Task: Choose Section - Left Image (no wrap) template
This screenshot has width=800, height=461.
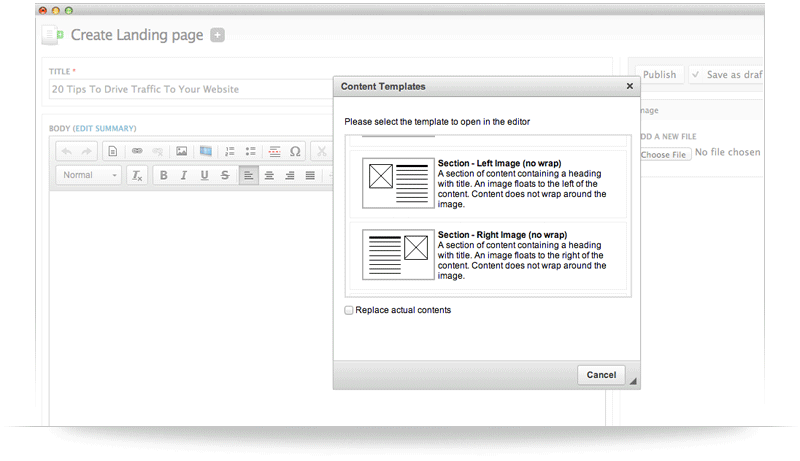Action: click(x=488, y=184)
